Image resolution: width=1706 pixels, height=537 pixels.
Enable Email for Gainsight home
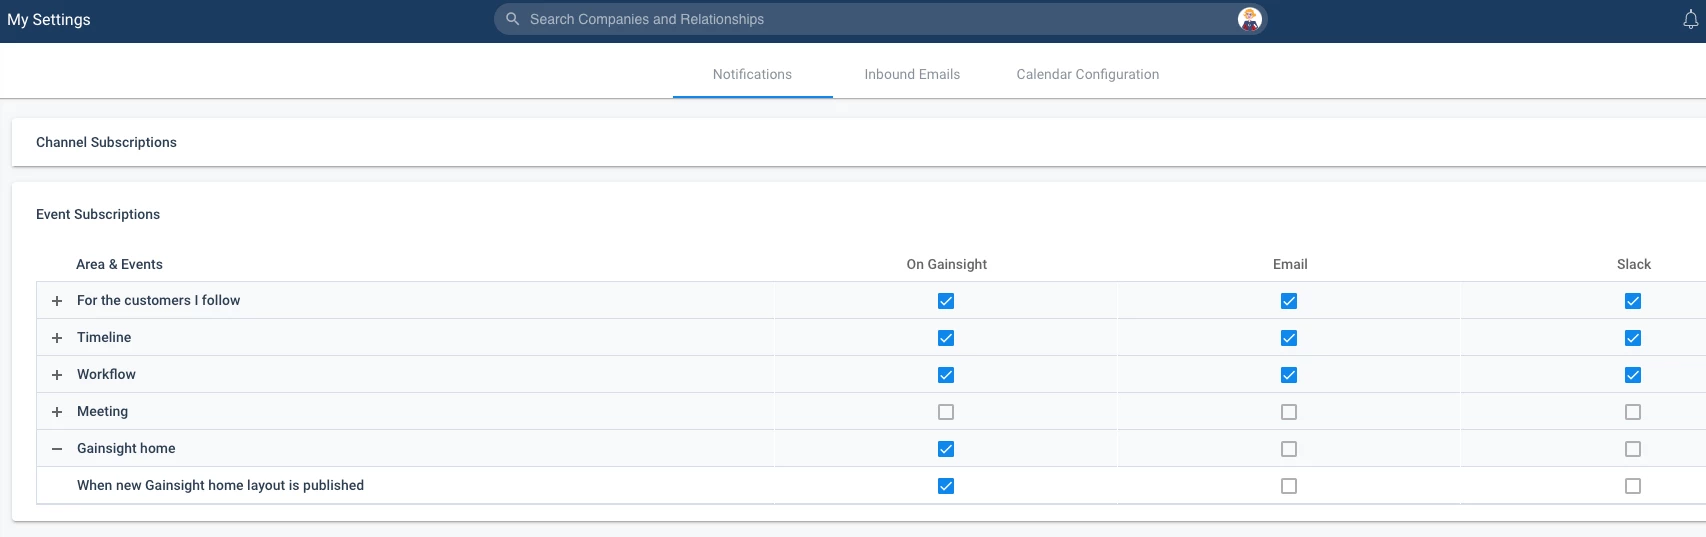pos(1289,449)
